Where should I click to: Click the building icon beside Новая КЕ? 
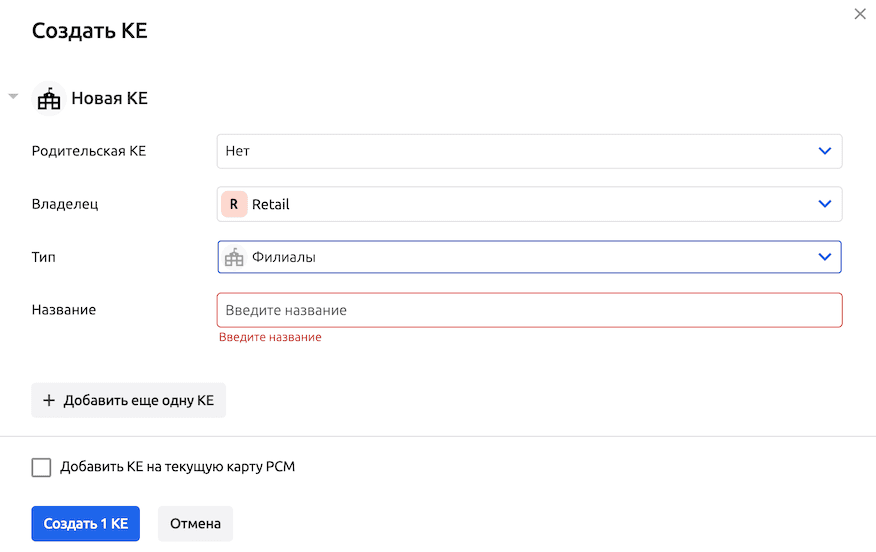point(48,99)
